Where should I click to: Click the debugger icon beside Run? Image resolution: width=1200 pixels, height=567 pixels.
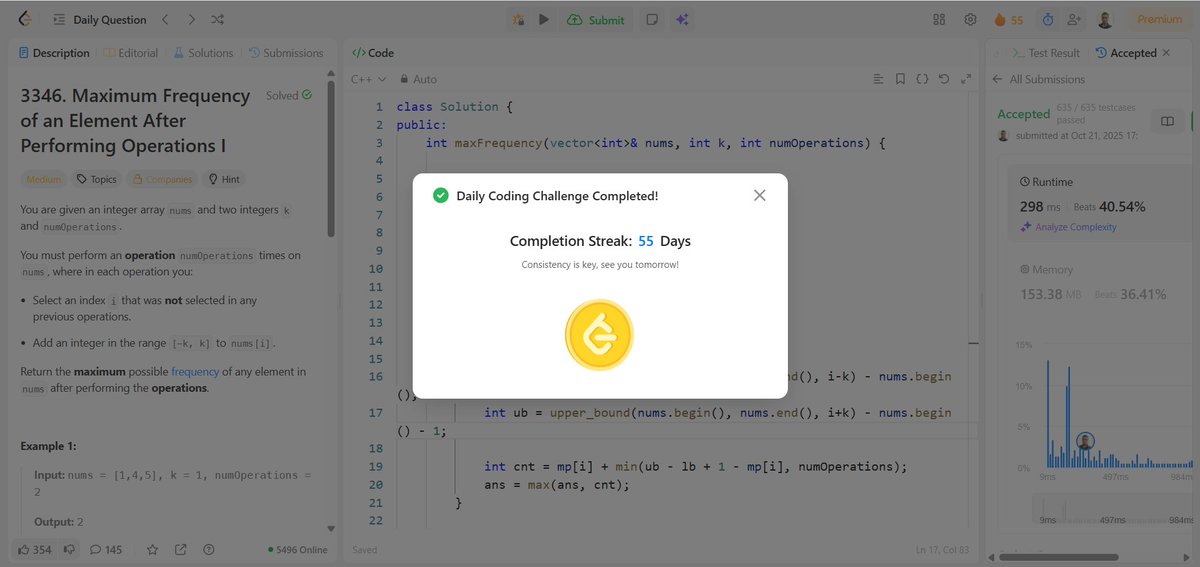point(518,19)
